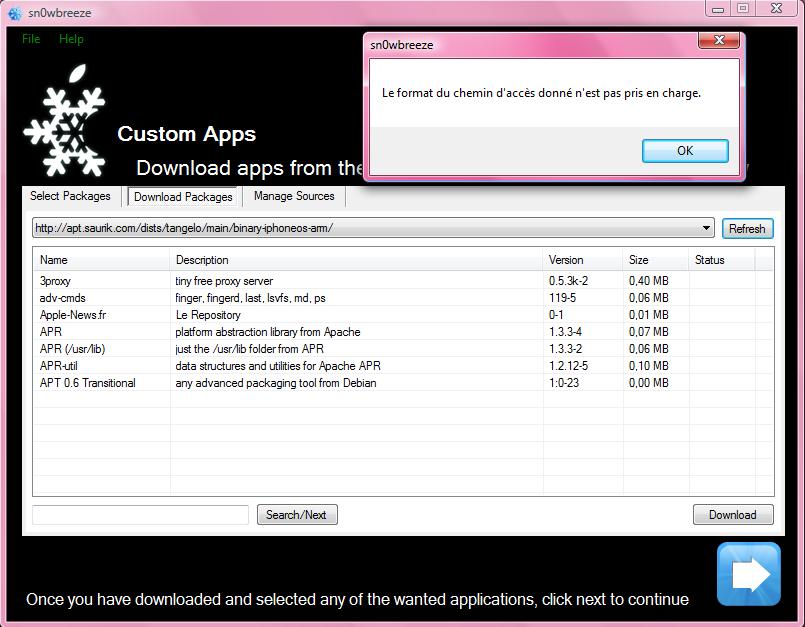This screenshot has height=627, width=805.
Task: Click 'platform abstraction library from Apache' description
Action: 267,332
